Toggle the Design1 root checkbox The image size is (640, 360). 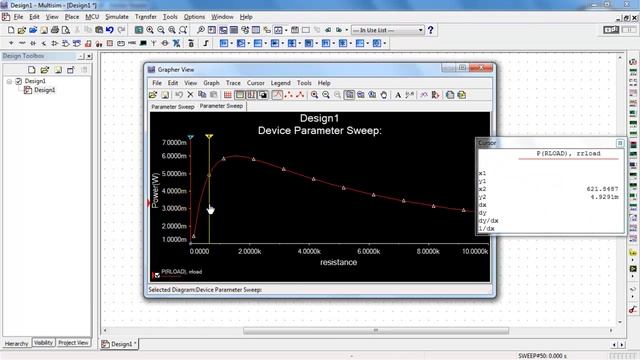pos(18,81)
